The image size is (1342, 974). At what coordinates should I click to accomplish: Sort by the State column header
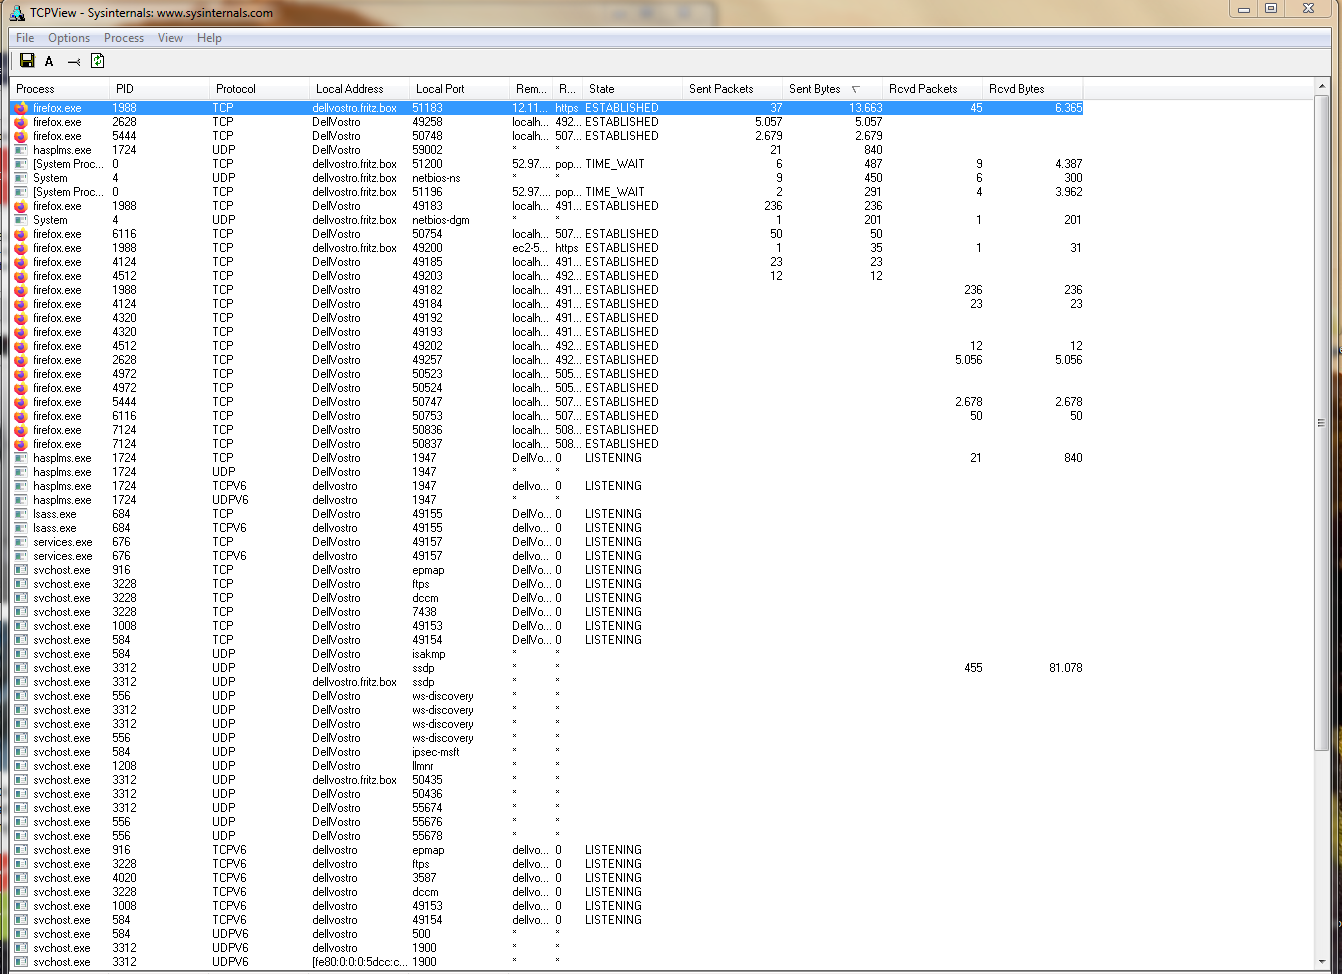click(632, 89)
